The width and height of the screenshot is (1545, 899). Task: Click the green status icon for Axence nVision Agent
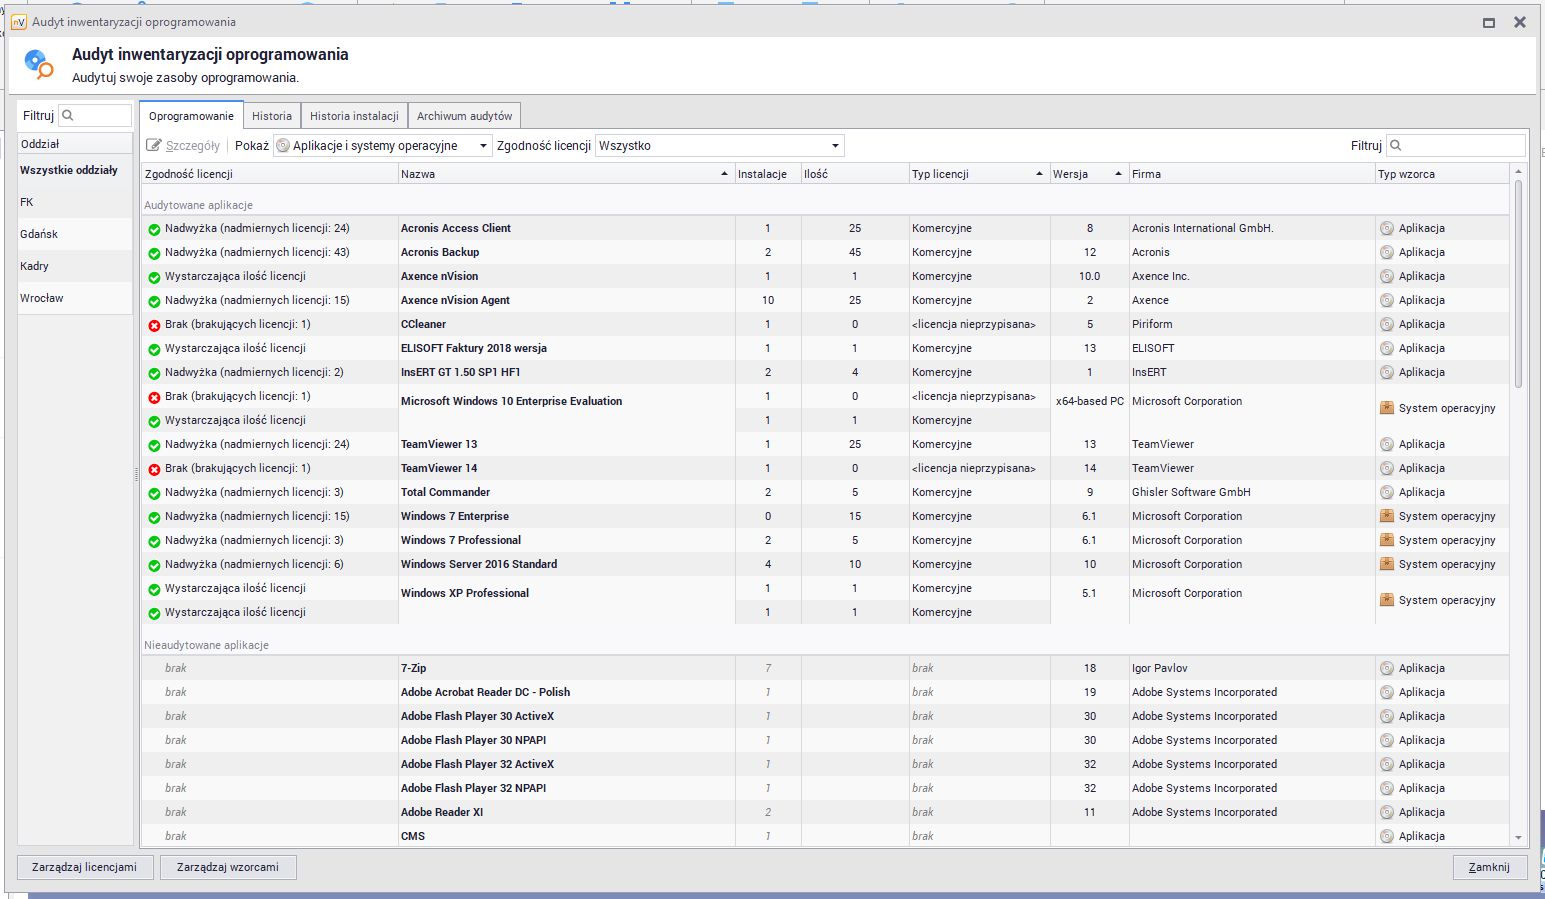pyautogui.click(x=154, y=301)
